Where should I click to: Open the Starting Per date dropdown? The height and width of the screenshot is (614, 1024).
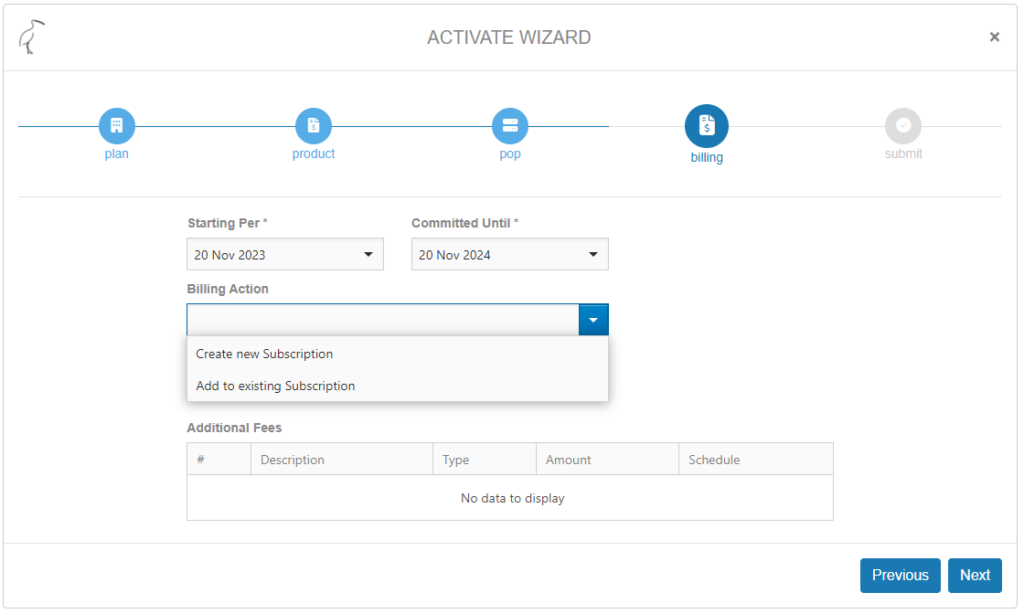[x=368, y=255]
